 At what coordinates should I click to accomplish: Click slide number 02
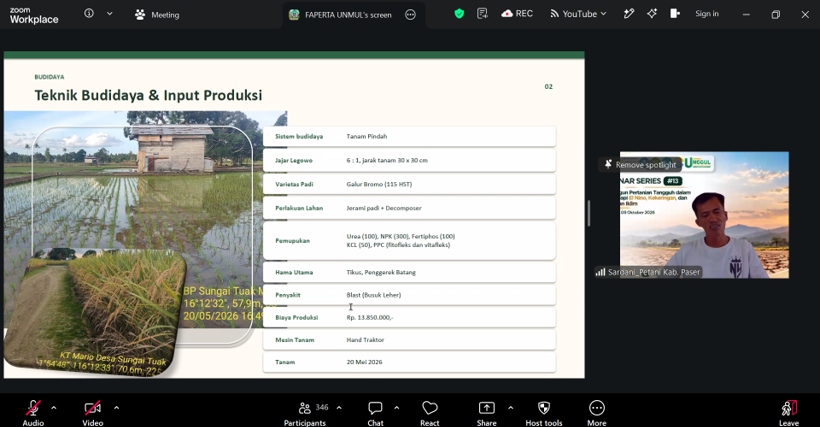point(548,87)
